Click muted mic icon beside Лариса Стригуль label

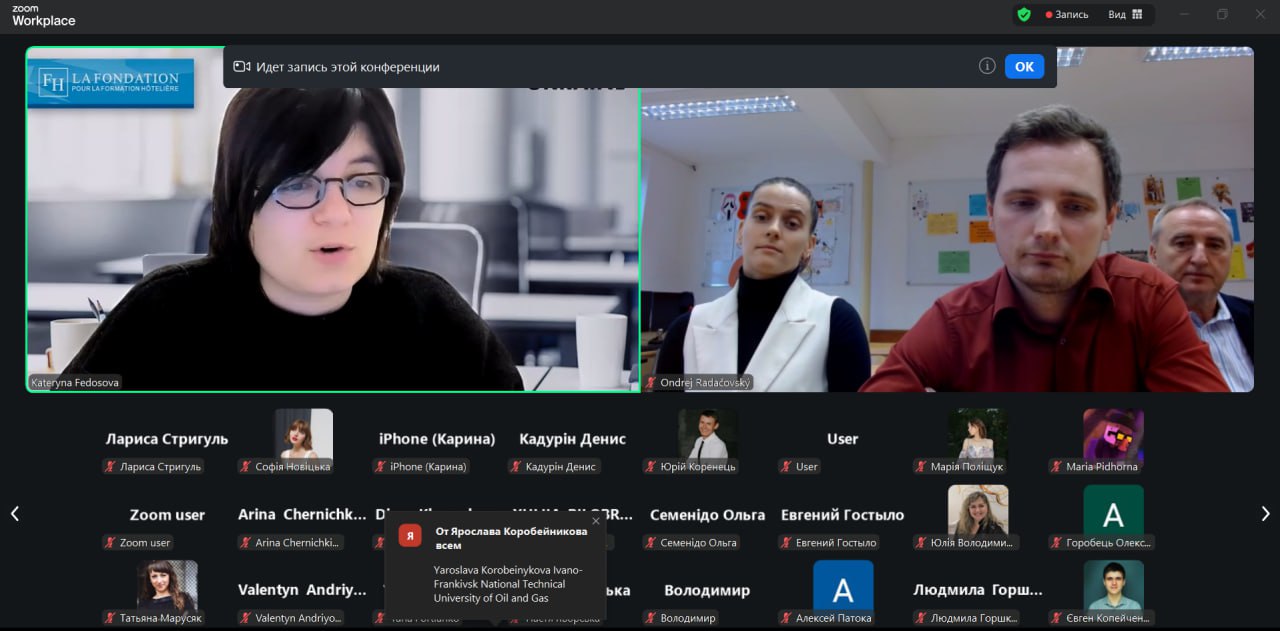(110, 466)
